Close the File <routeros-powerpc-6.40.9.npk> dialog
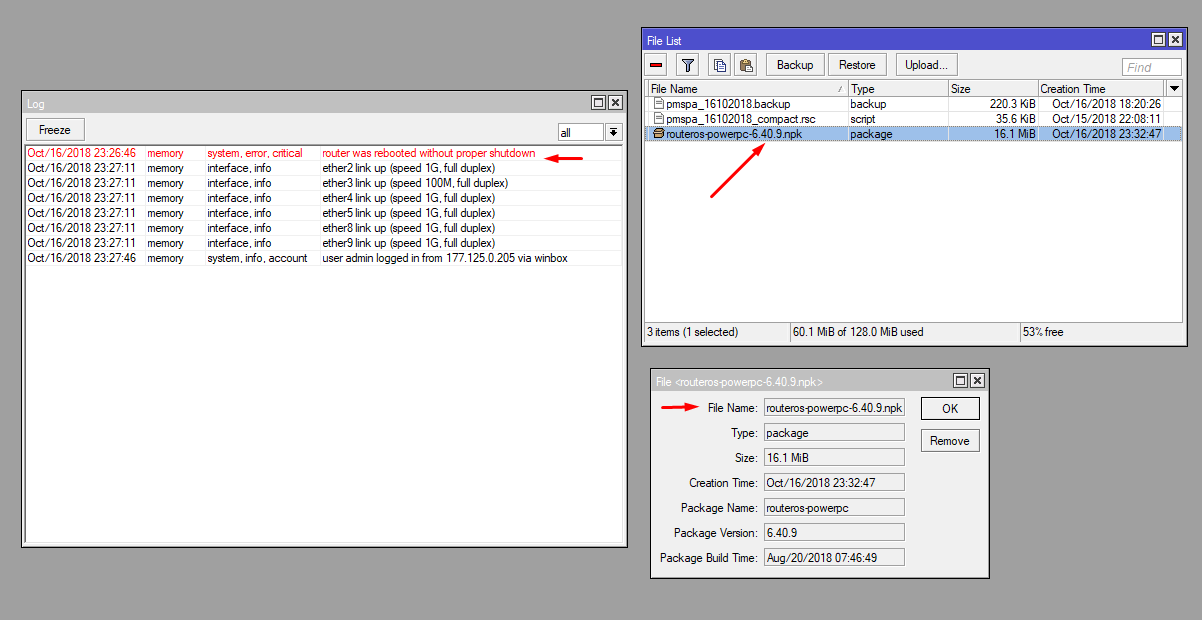The width and height of the screenshot is (1202, 620). click(x=977, y=381)
